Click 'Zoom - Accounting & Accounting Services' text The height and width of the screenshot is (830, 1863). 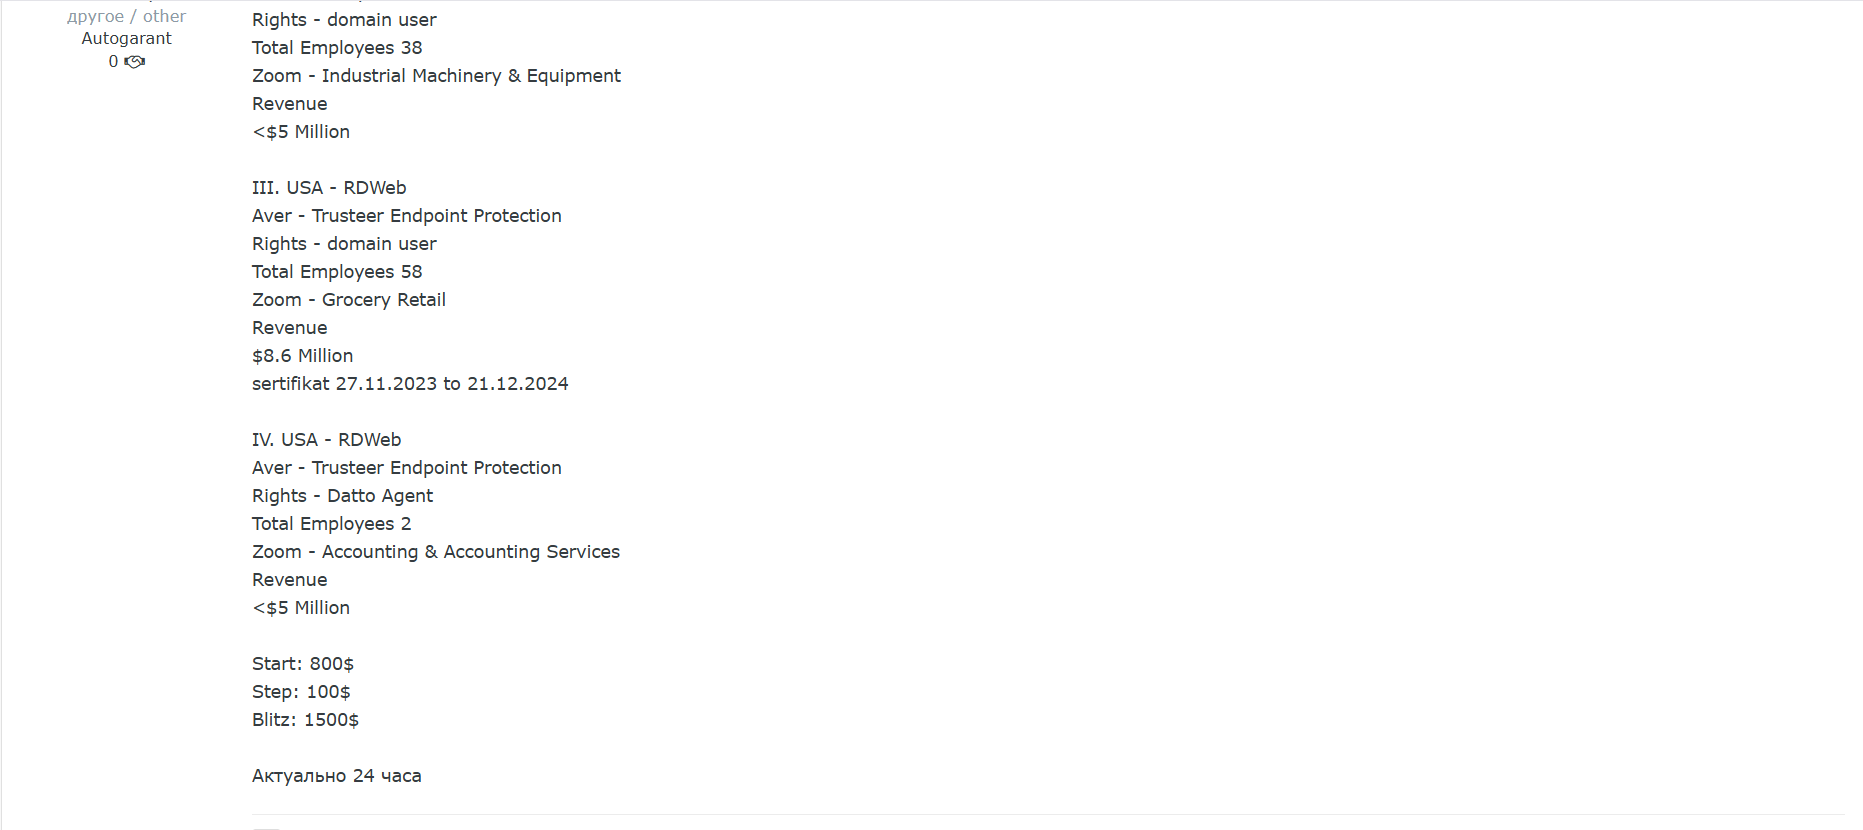click(436, 552)
